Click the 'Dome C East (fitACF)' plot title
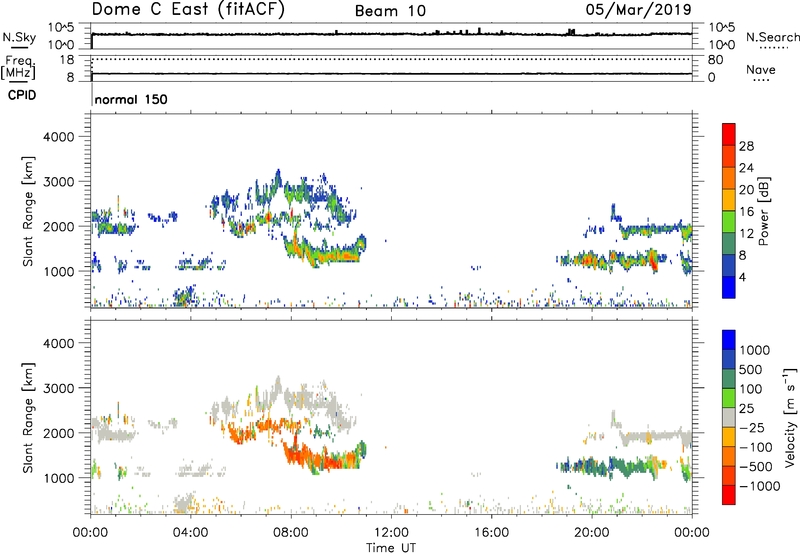Viewport: 800px width, 554px height. point(188,10)
